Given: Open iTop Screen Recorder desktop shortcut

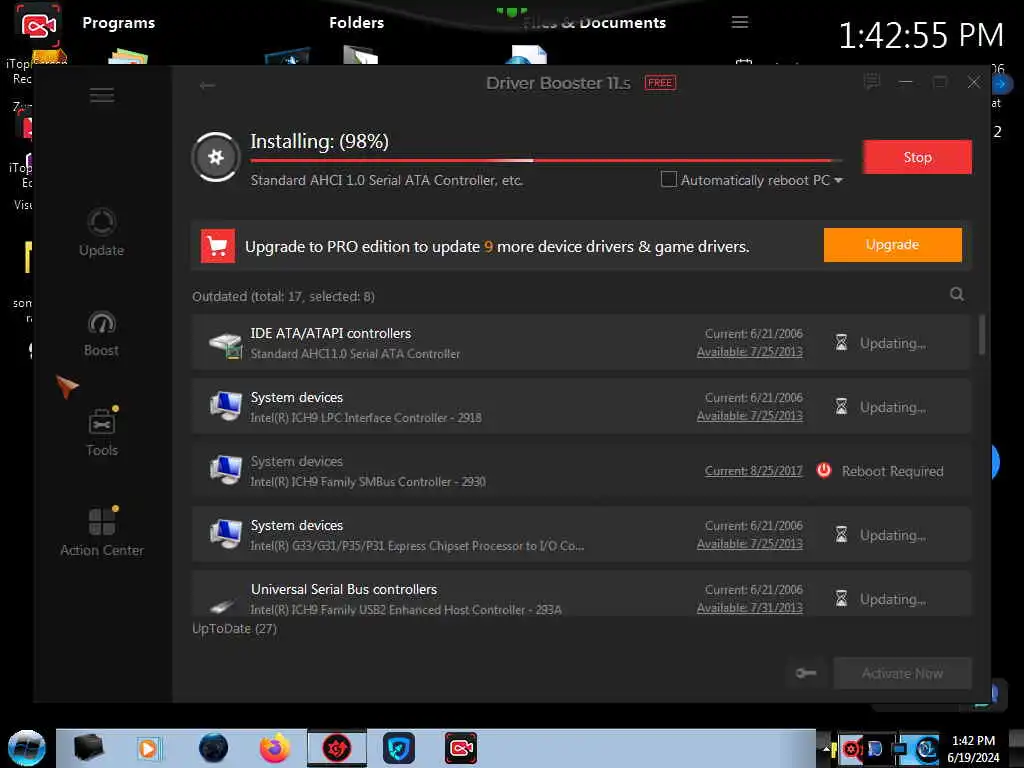Looking at the screenshot, I should [37, 43].
